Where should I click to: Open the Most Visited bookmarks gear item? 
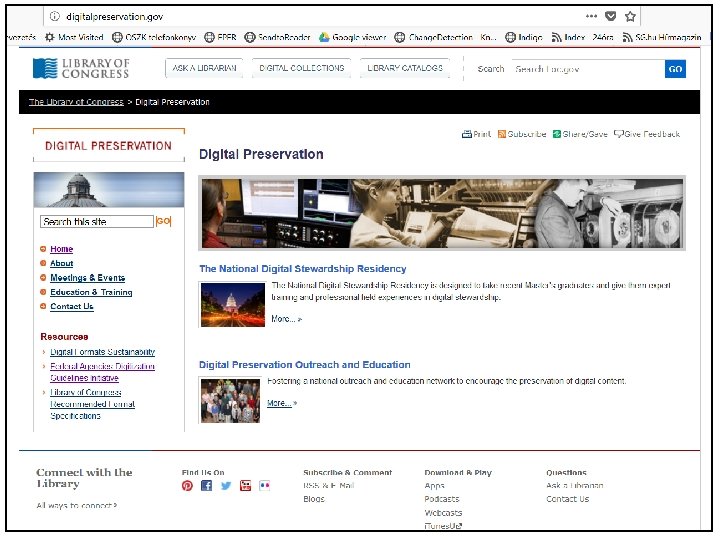tap(74, 37)
